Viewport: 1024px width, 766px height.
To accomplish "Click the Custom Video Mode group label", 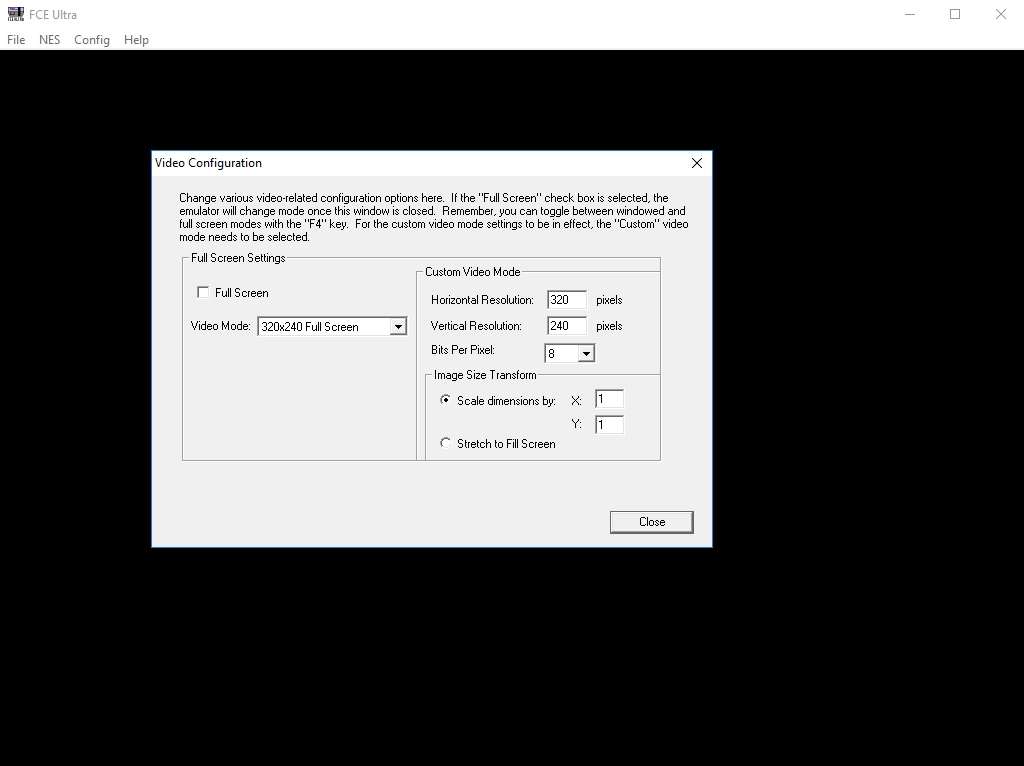I will pyautogui.click(x=473, y=272).
